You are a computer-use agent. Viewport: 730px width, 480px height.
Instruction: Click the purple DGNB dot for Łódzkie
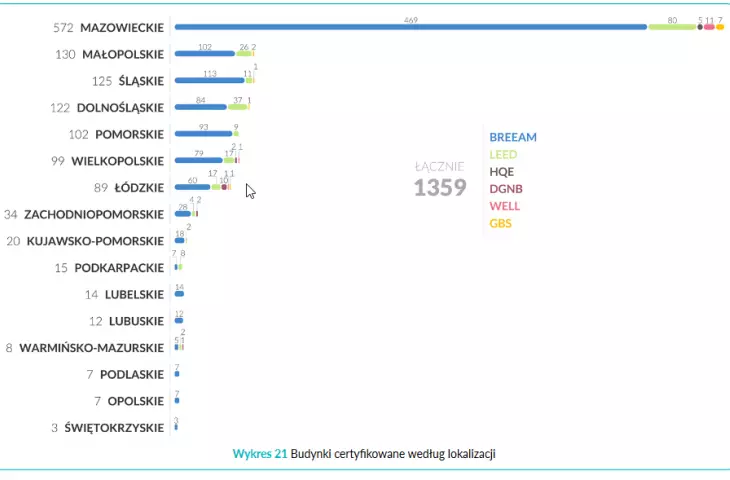224,187
